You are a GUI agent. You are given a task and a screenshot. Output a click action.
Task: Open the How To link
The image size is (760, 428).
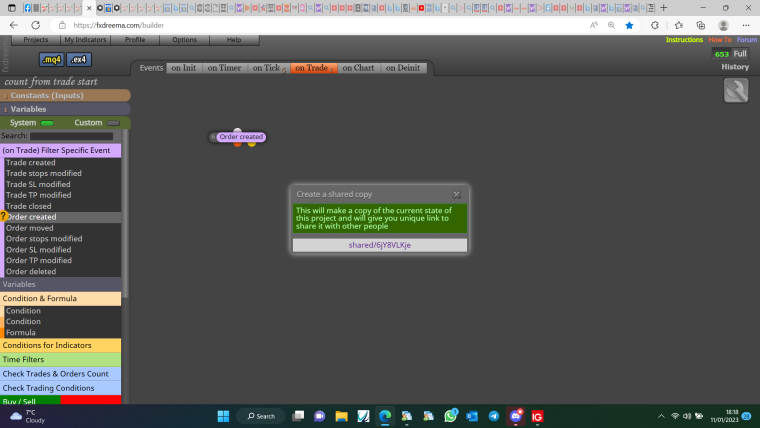tap(720, 40)
